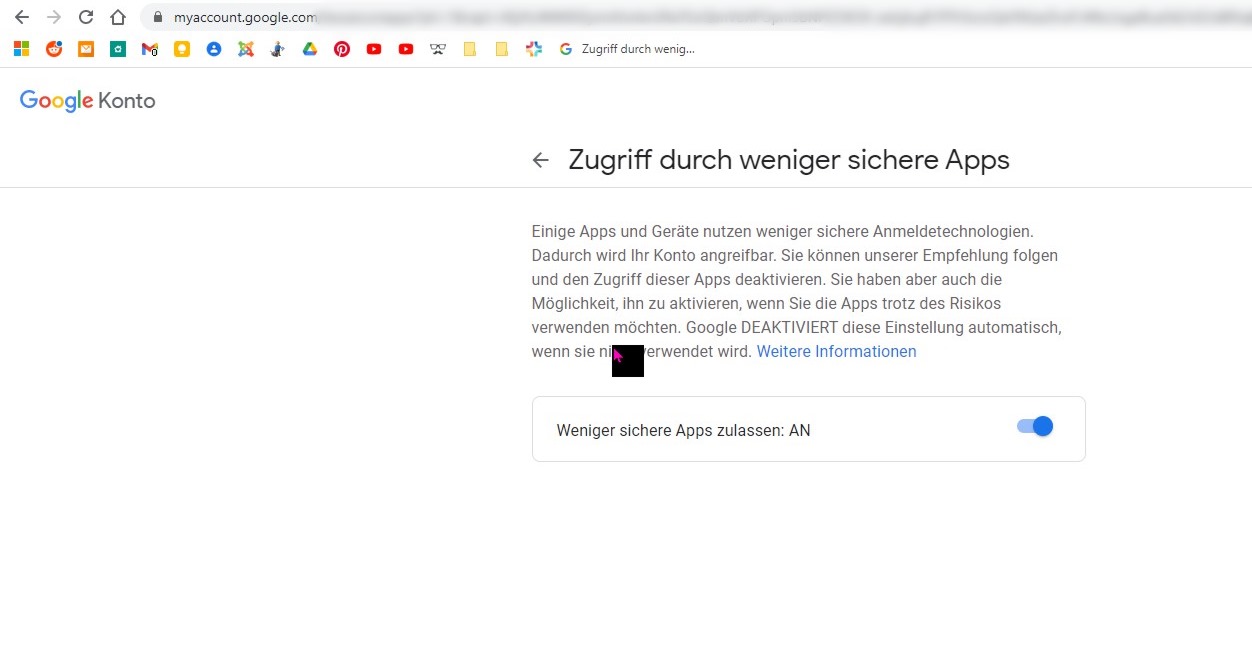Screen dimensions: 1252x671
Task: Open the Gmail bookmark
Action: click(x=150, y=49)
